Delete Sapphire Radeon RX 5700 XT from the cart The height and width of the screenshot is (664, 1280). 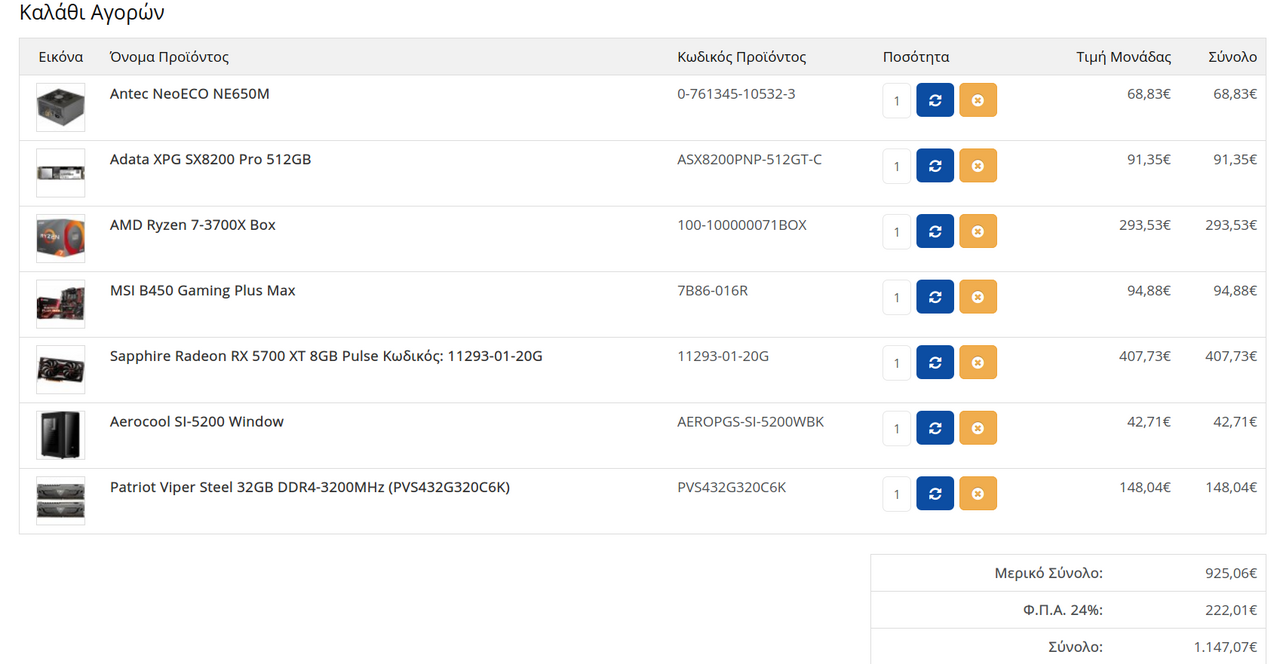978,363
